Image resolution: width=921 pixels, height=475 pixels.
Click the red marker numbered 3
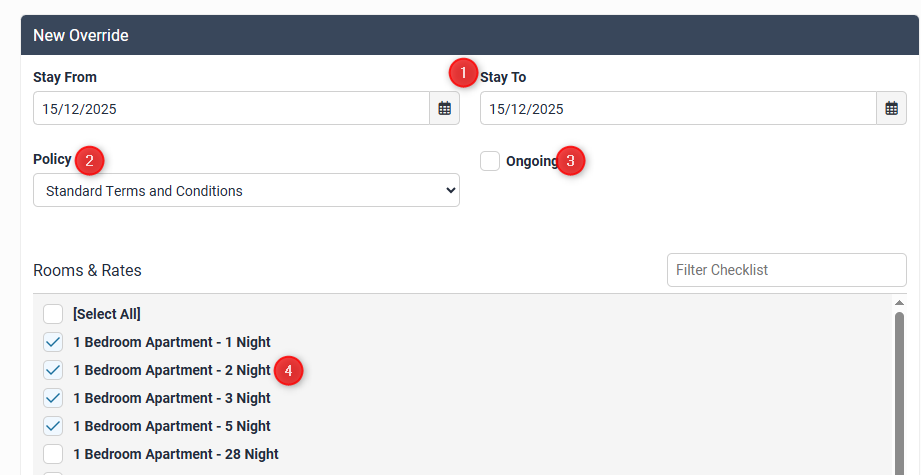pyautogui.click(x=570, y=161)
